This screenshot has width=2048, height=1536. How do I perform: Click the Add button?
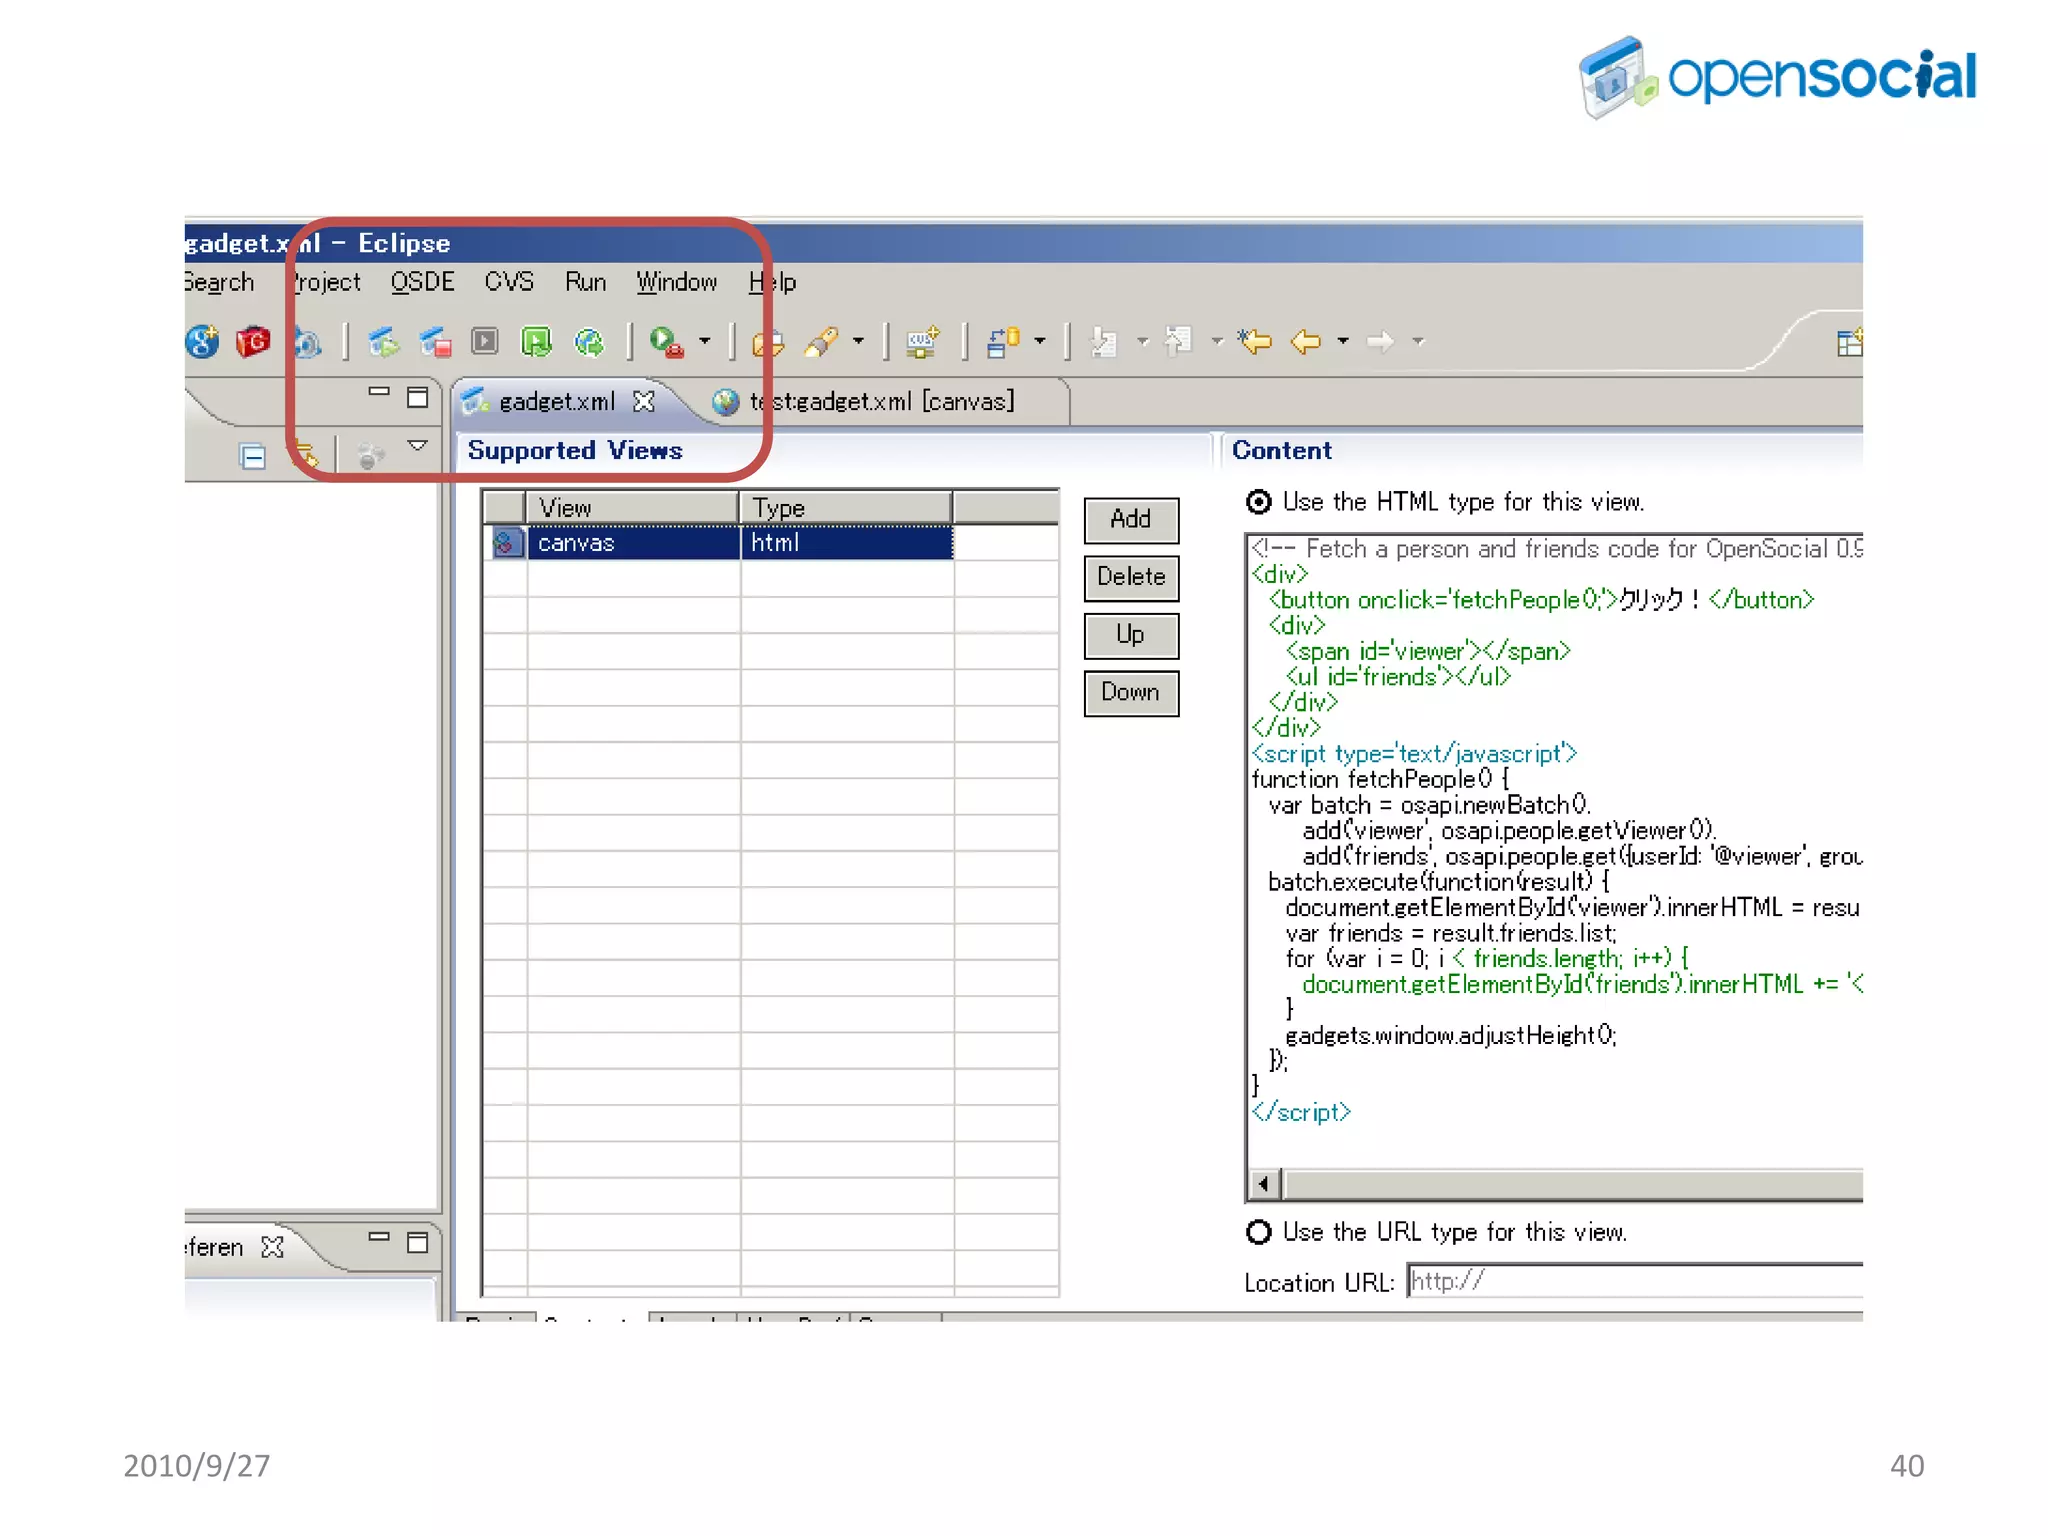1131,520
